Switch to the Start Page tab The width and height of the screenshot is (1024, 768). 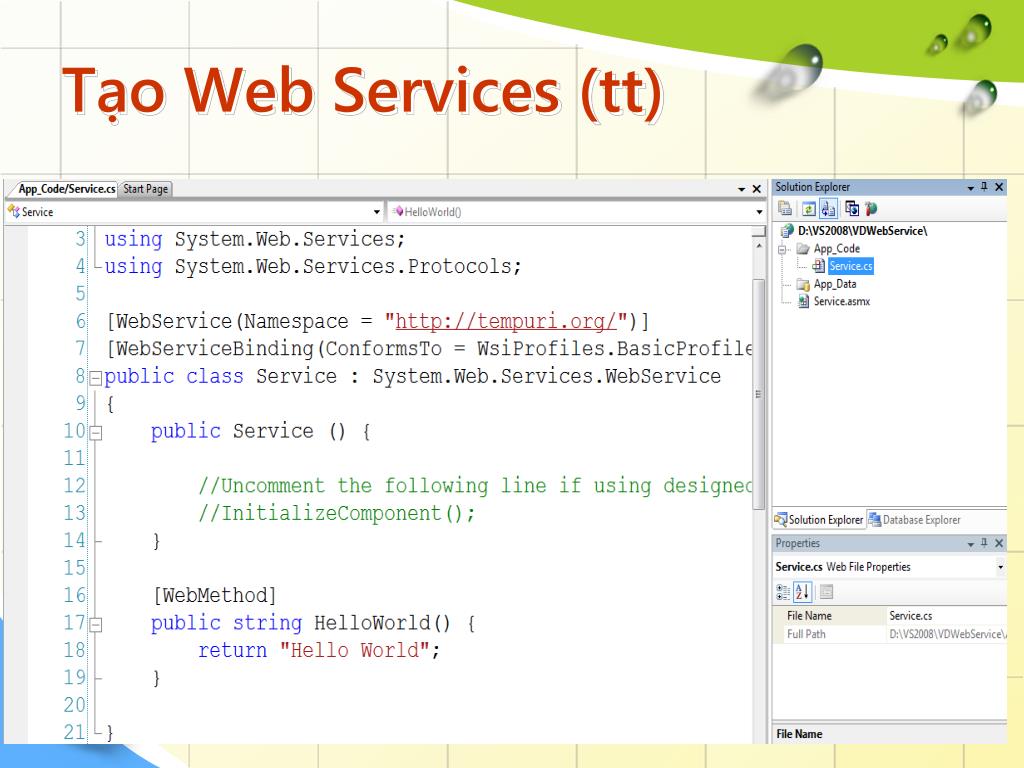145,189
